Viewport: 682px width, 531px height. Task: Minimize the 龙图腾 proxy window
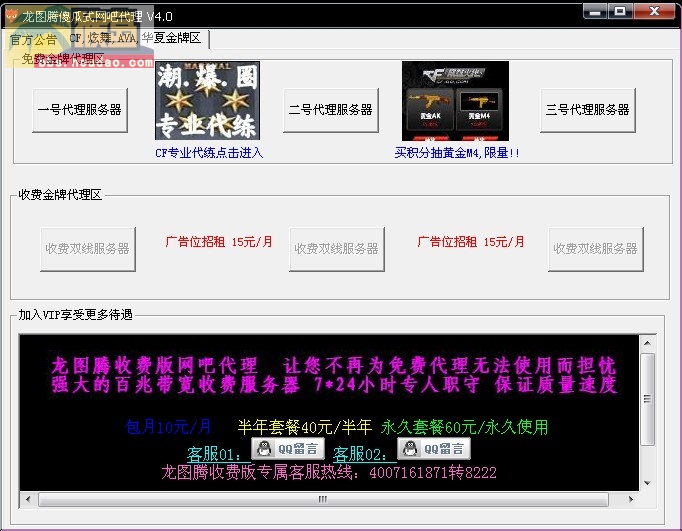(595, 11)
